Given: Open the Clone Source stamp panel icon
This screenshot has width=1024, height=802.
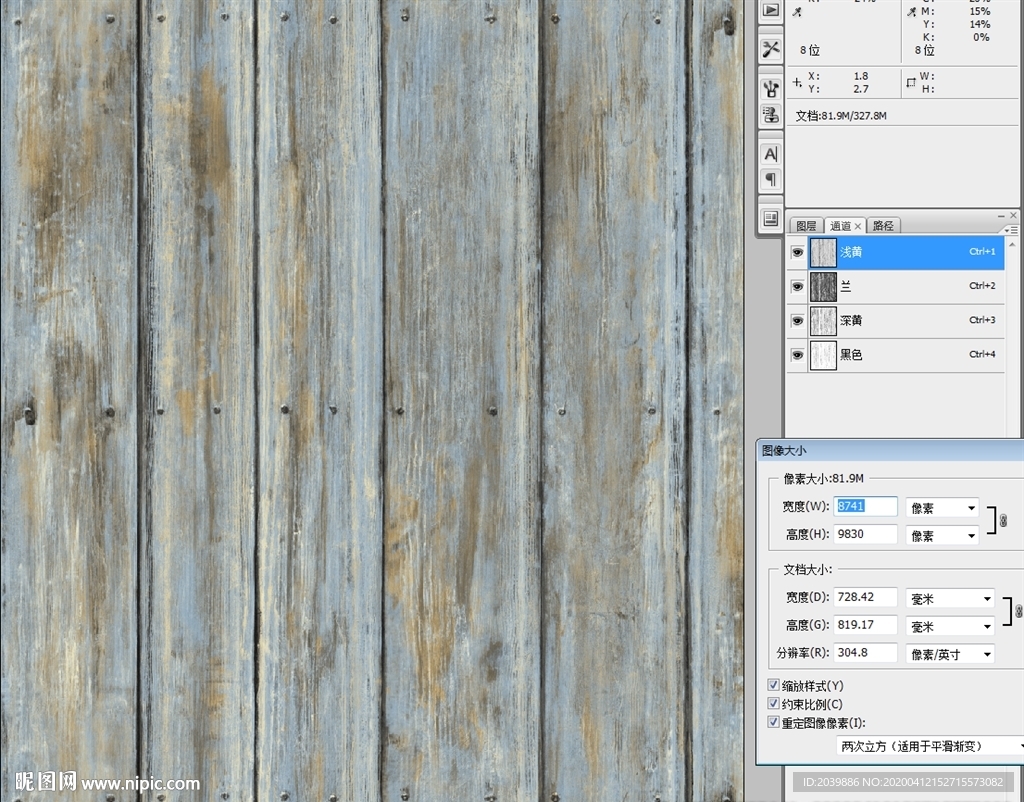Looking at the screenshot, I should pos(771,115).
